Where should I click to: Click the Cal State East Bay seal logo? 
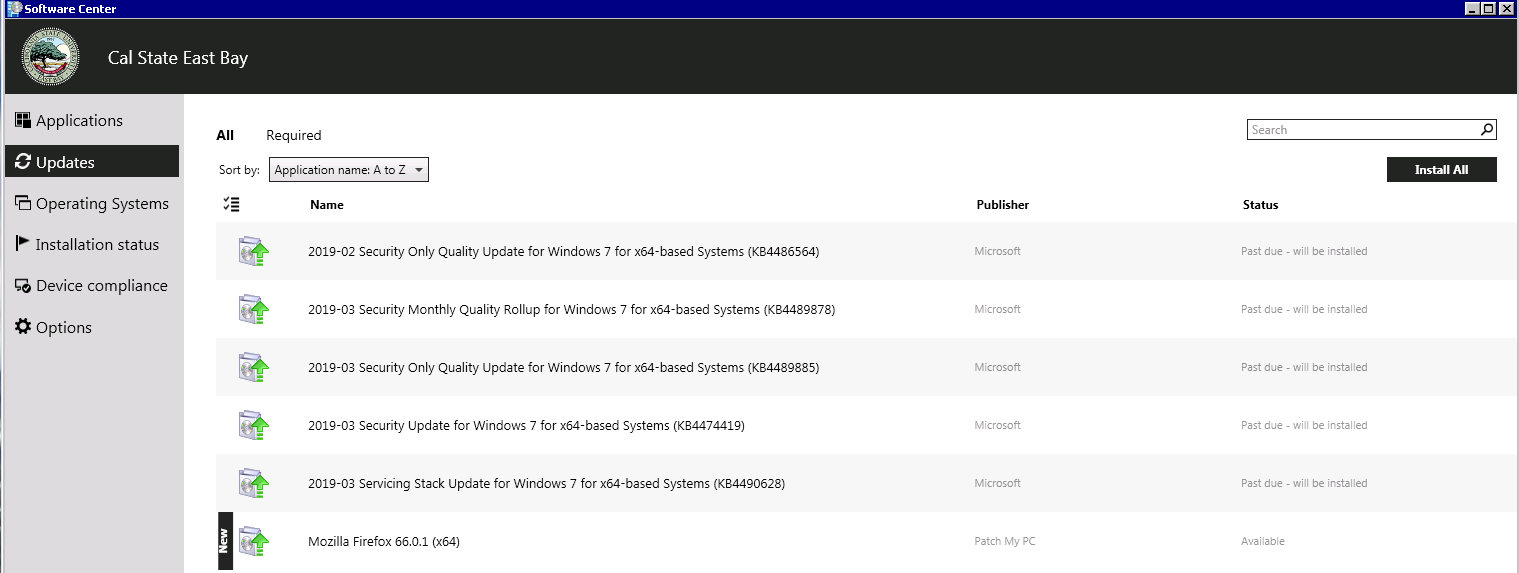[x=50, y=57]
